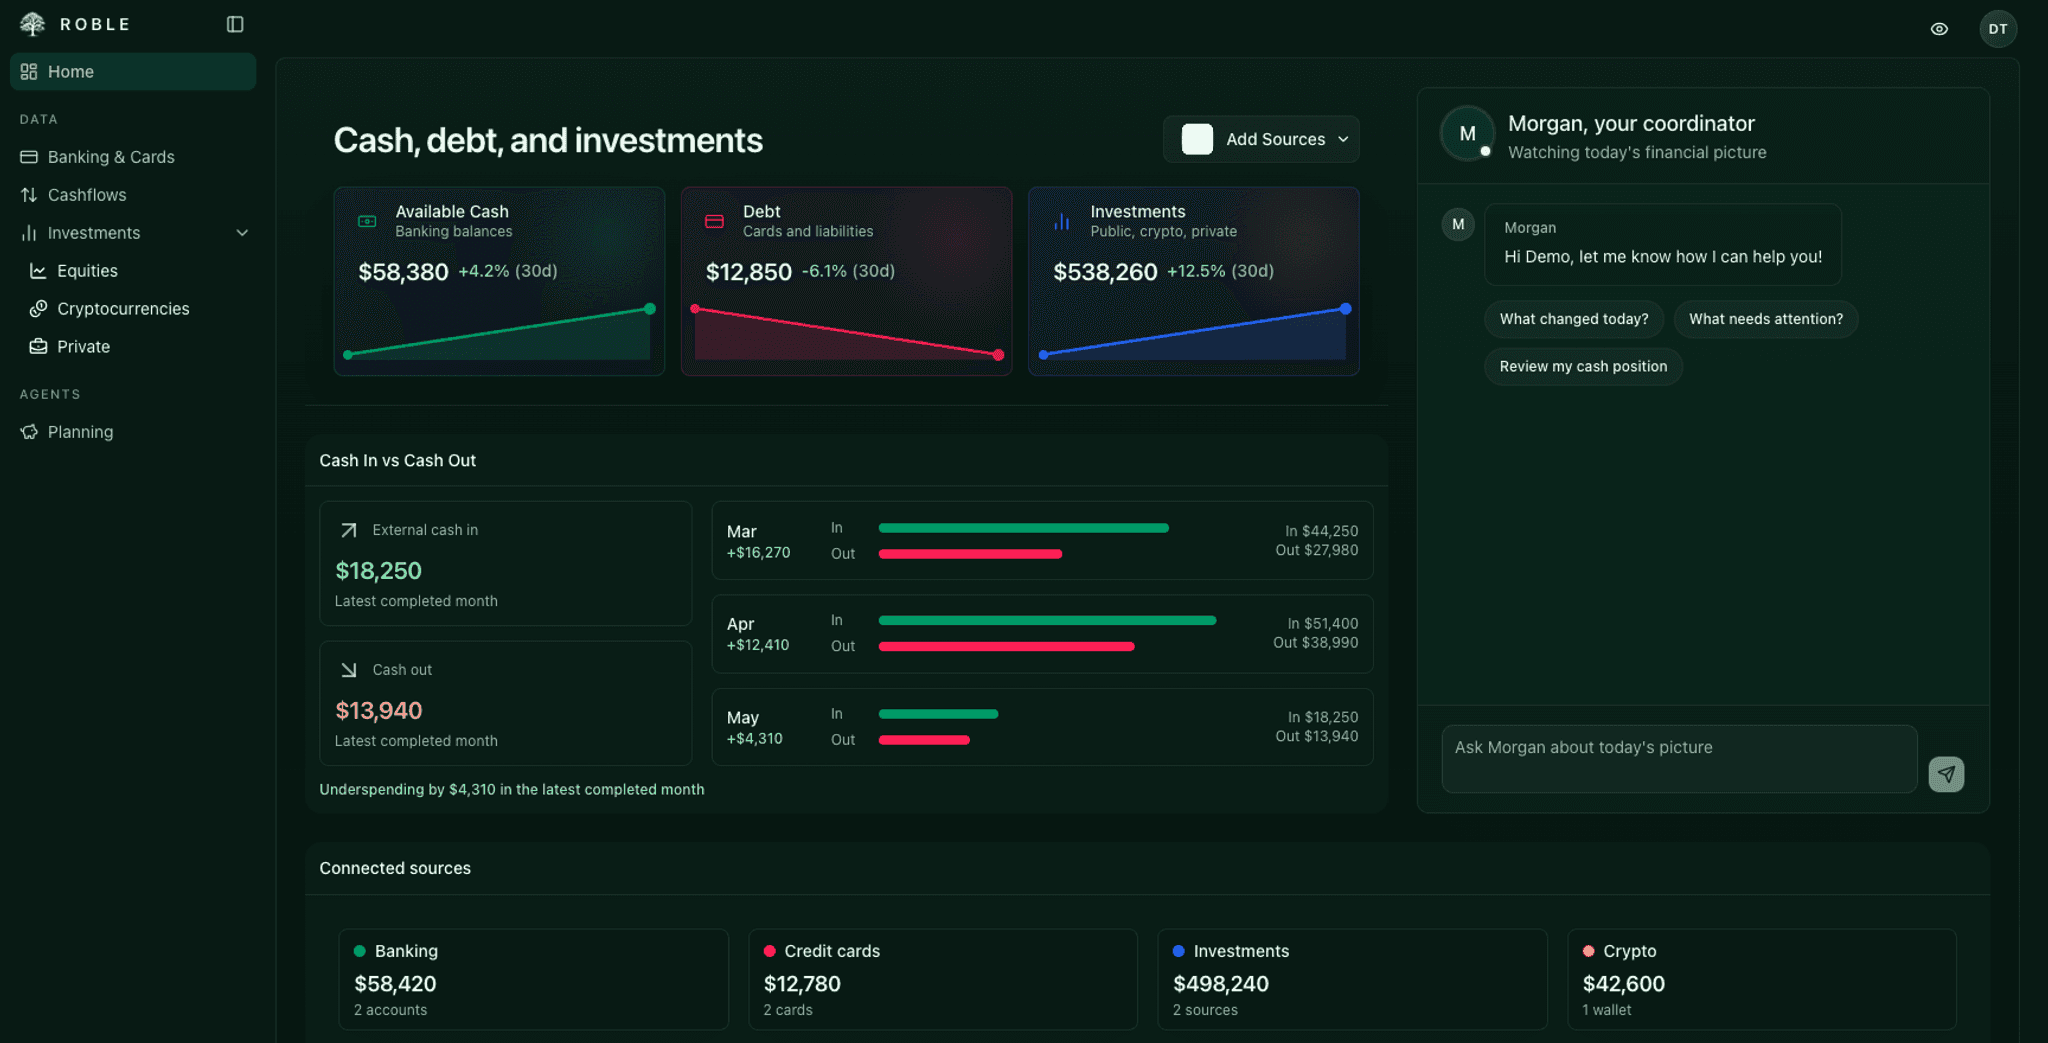Open the Debt summary card
This screenshot has width=2048, height=1043.
[x=846, y=281]
